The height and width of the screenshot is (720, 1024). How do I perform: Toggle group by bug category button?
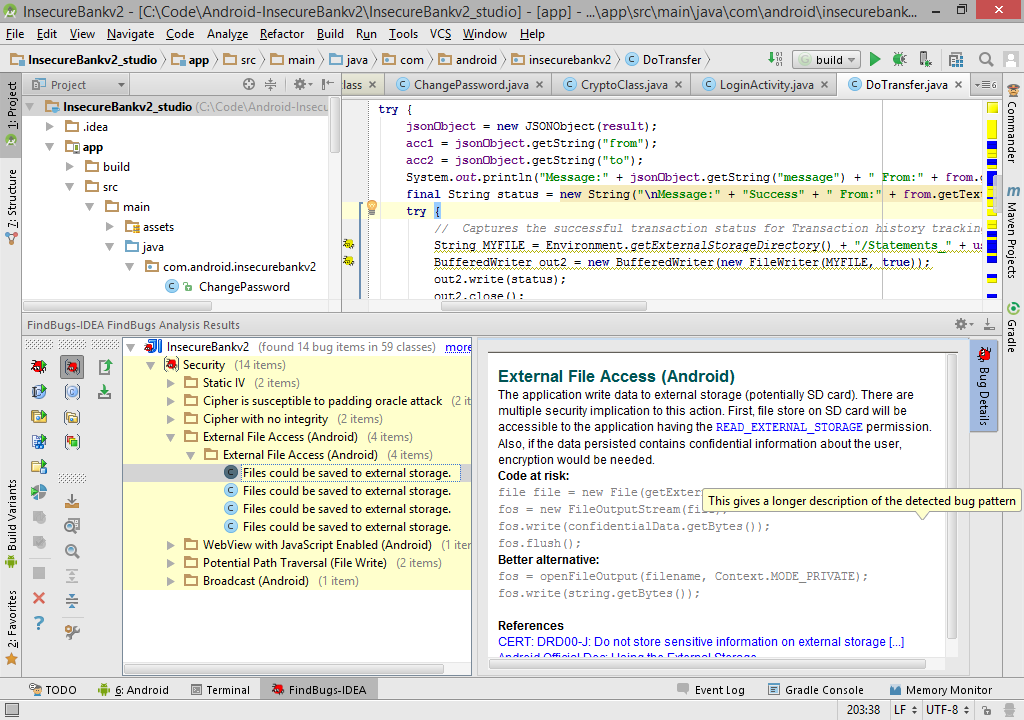point(72,366)
